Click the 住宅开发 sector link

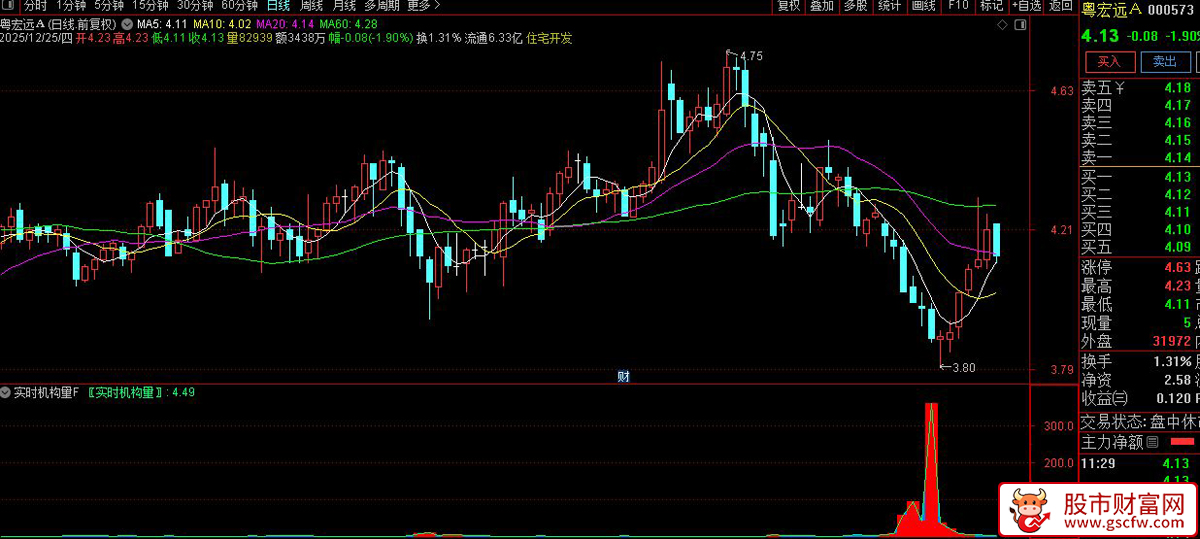click(x=549, y=38)
